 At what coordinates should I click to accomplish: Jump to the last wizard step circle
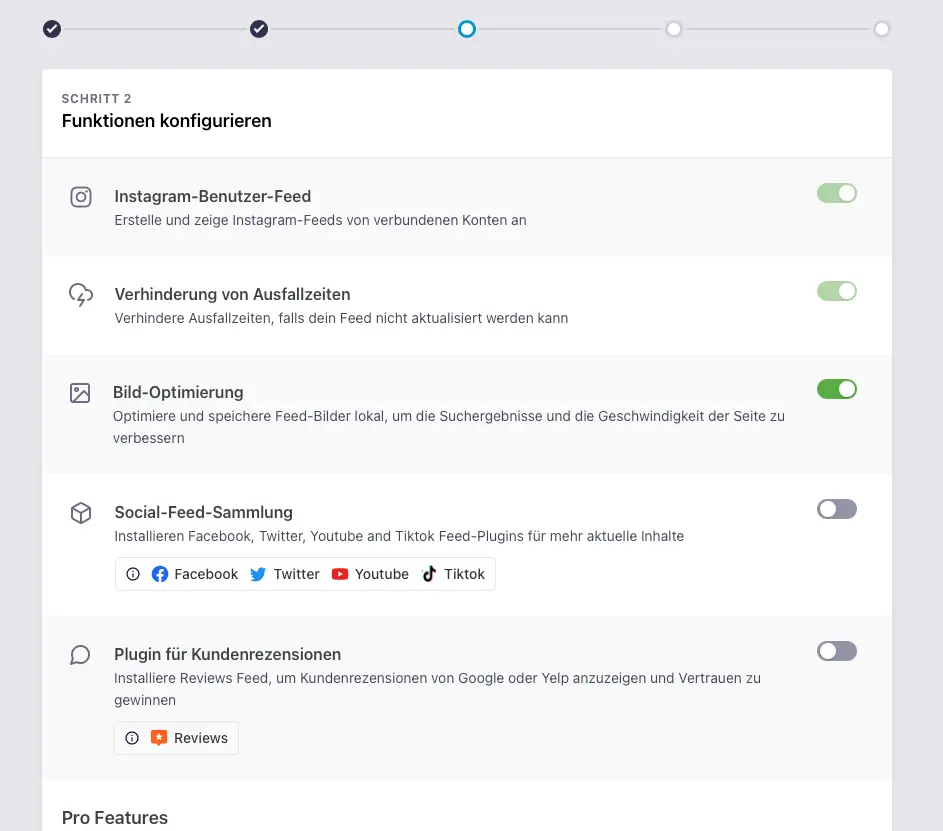coord(881,29)
